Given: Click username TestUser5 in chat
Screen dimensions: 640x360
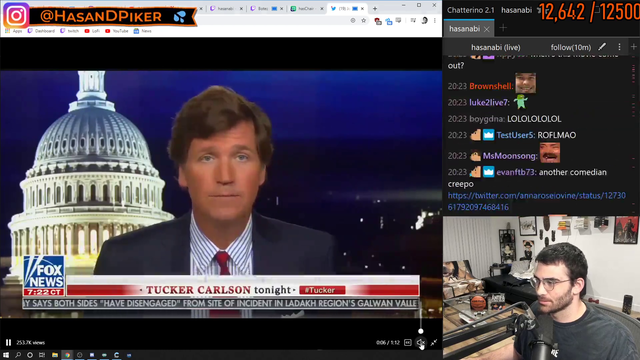Looking at the screenshot, I should [516, 135].
